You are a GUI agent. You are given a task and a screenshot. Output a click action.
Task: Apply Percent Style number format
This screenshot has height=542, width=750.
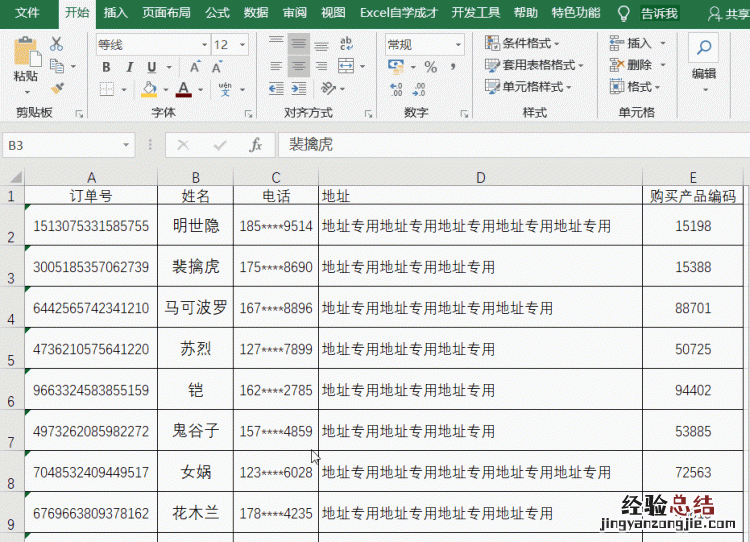point(430,67)
